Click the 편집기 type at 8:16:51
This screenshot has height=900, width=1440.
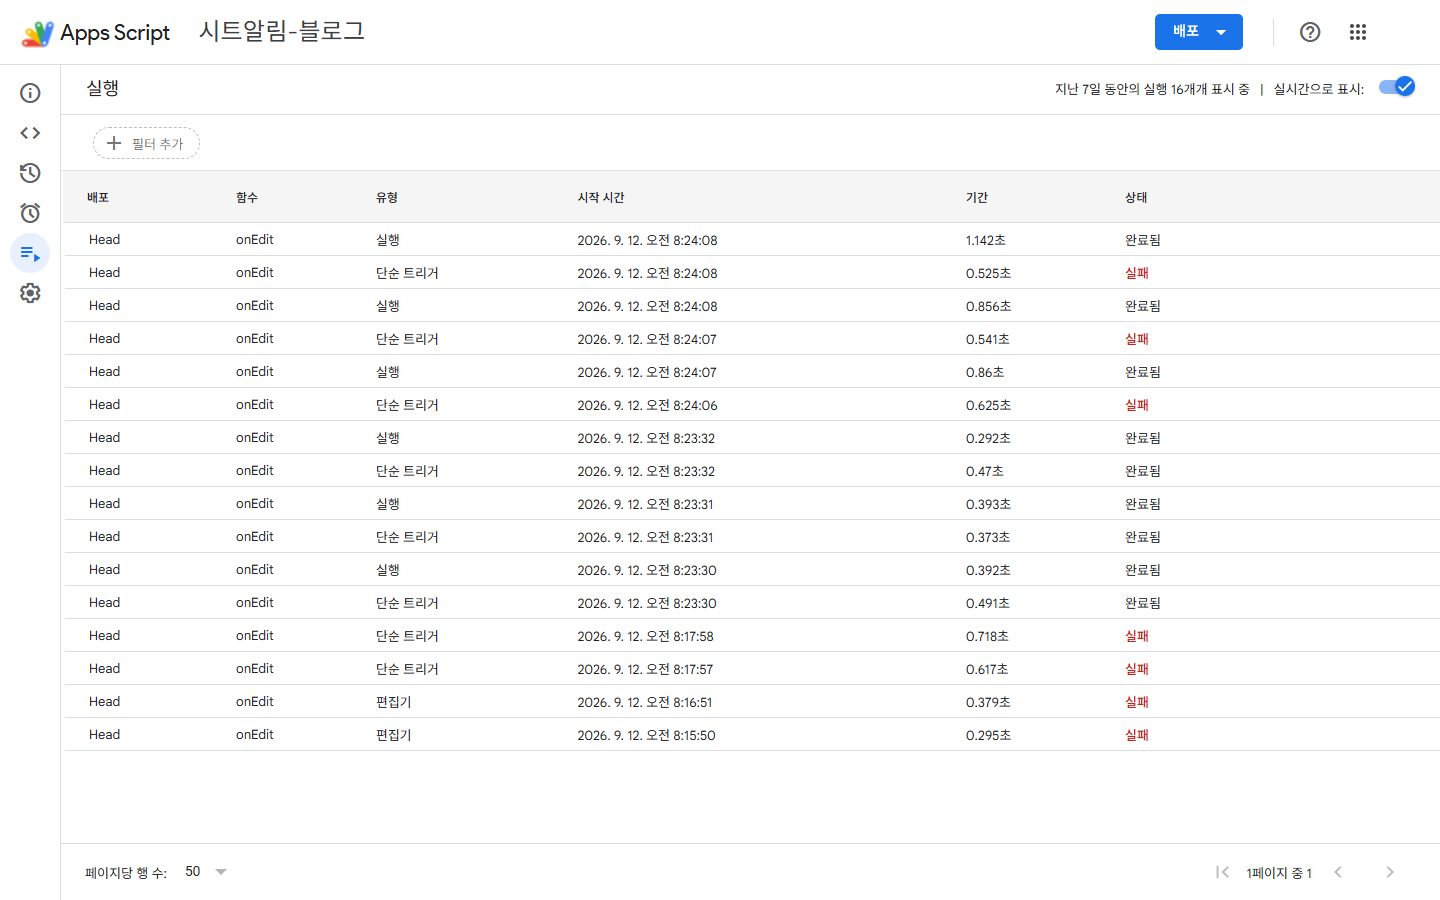pos(394,702)
